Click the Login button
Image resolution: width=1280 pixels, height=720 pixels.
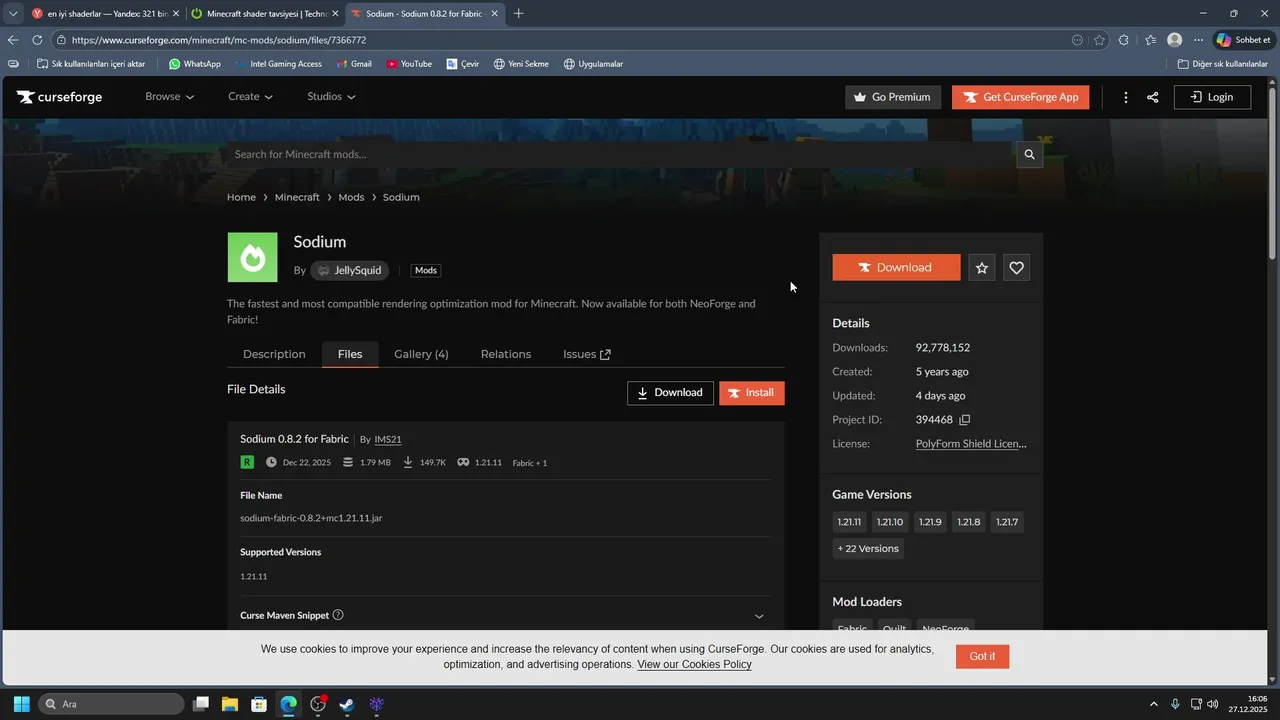(1212, 97)
